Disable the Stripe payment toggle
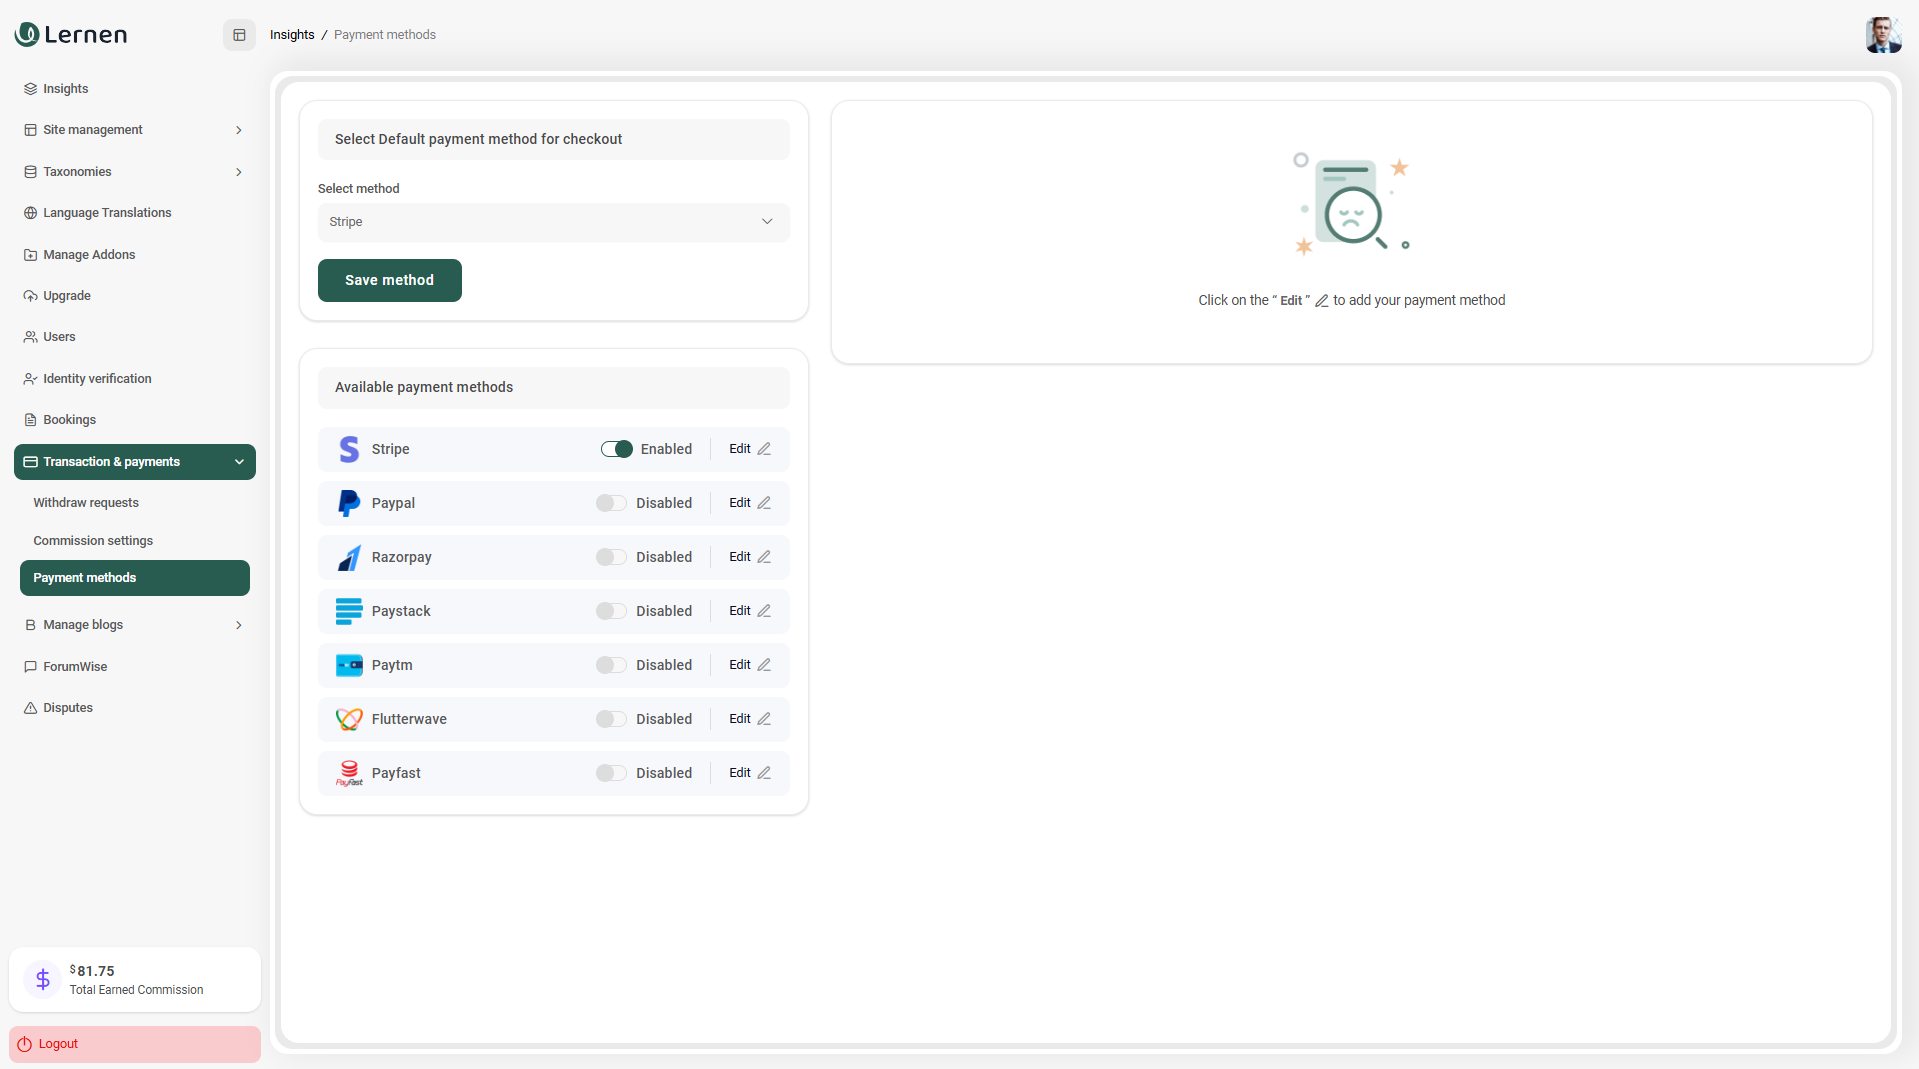Screen dimensions: 1919x1069 [x=616, y=449]
